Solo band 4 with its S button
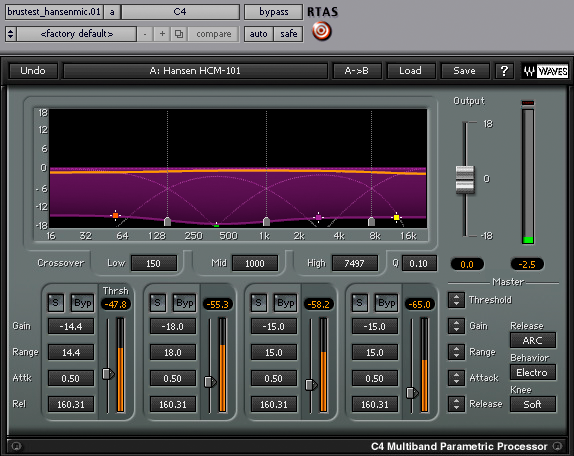The image size is (574, 456). 359,303
